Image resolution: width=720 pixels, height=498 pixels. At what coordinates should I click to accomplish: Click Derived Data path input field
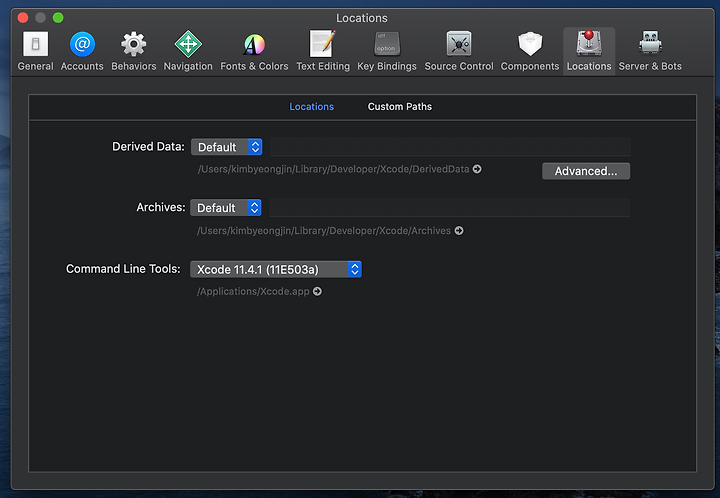tap(450, 147)
